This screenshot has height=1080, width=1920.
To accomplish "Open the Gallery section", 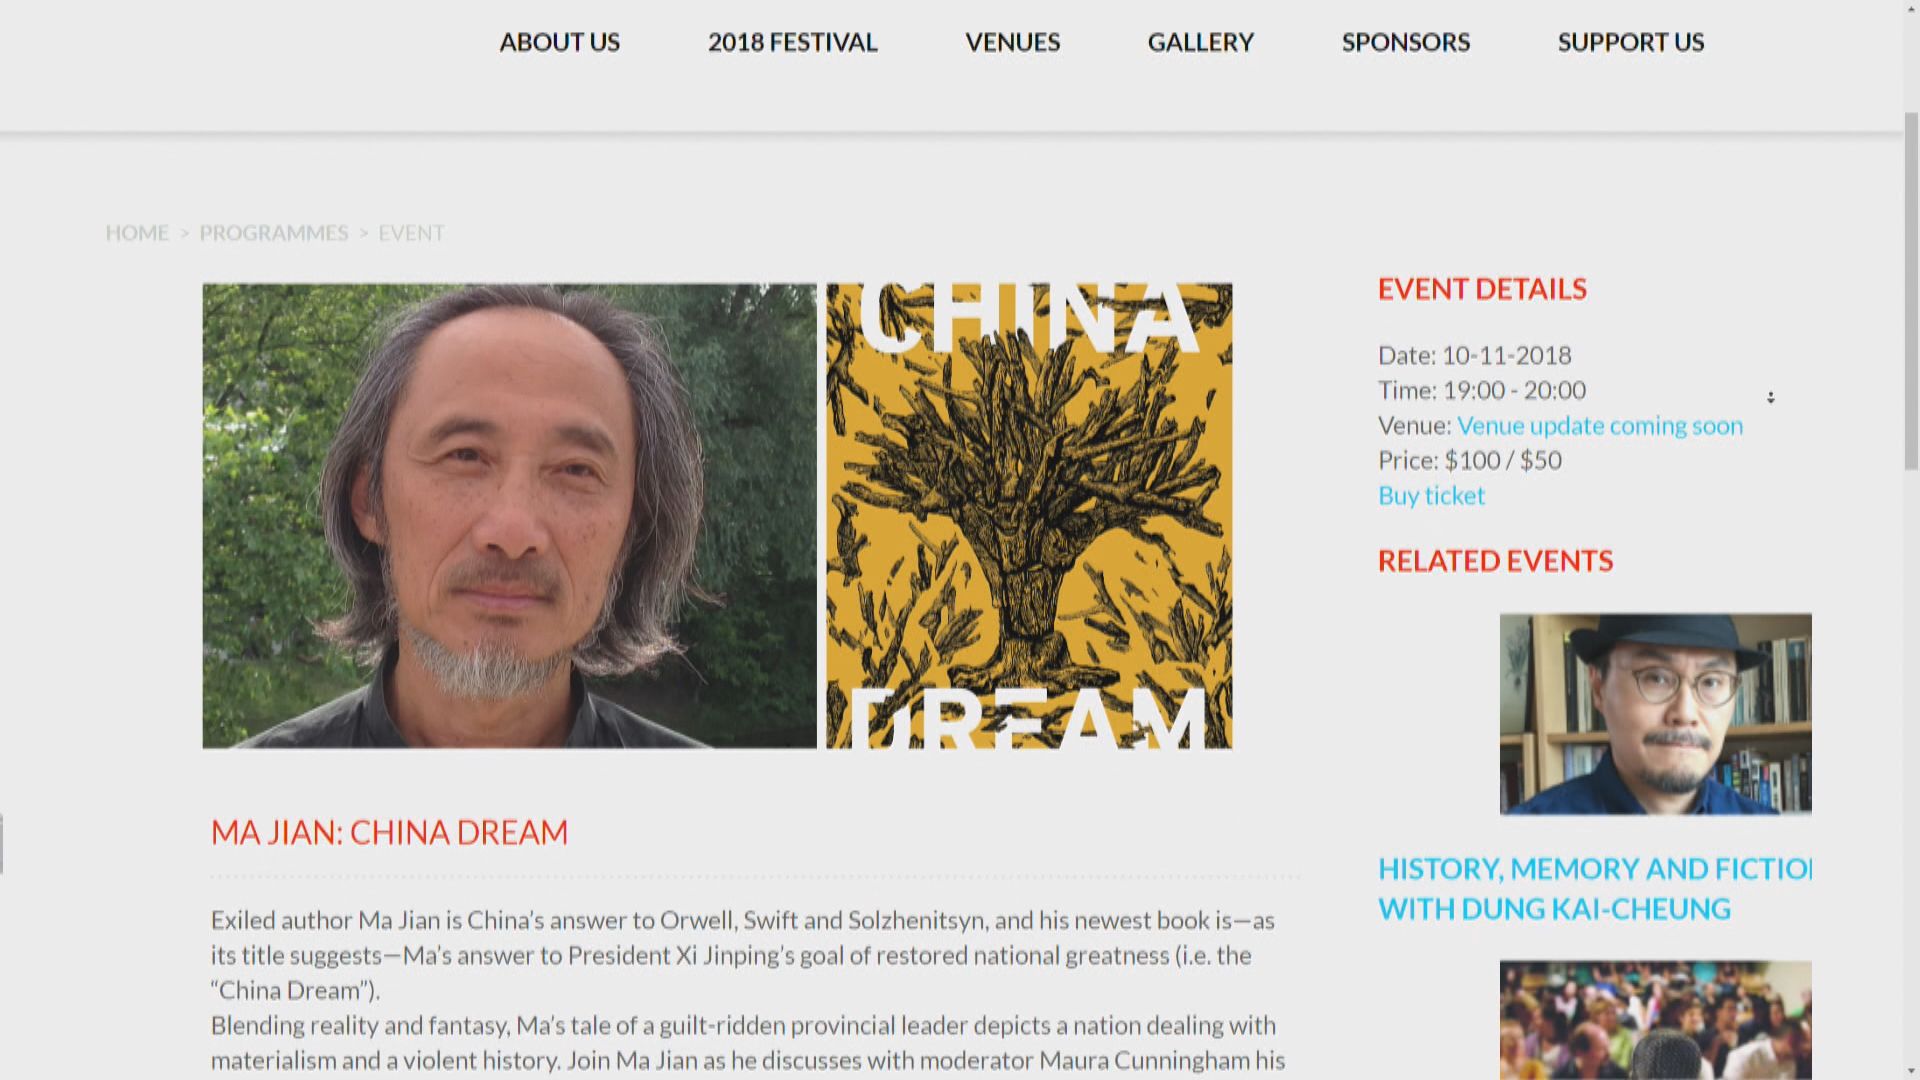I will 1200,42.
